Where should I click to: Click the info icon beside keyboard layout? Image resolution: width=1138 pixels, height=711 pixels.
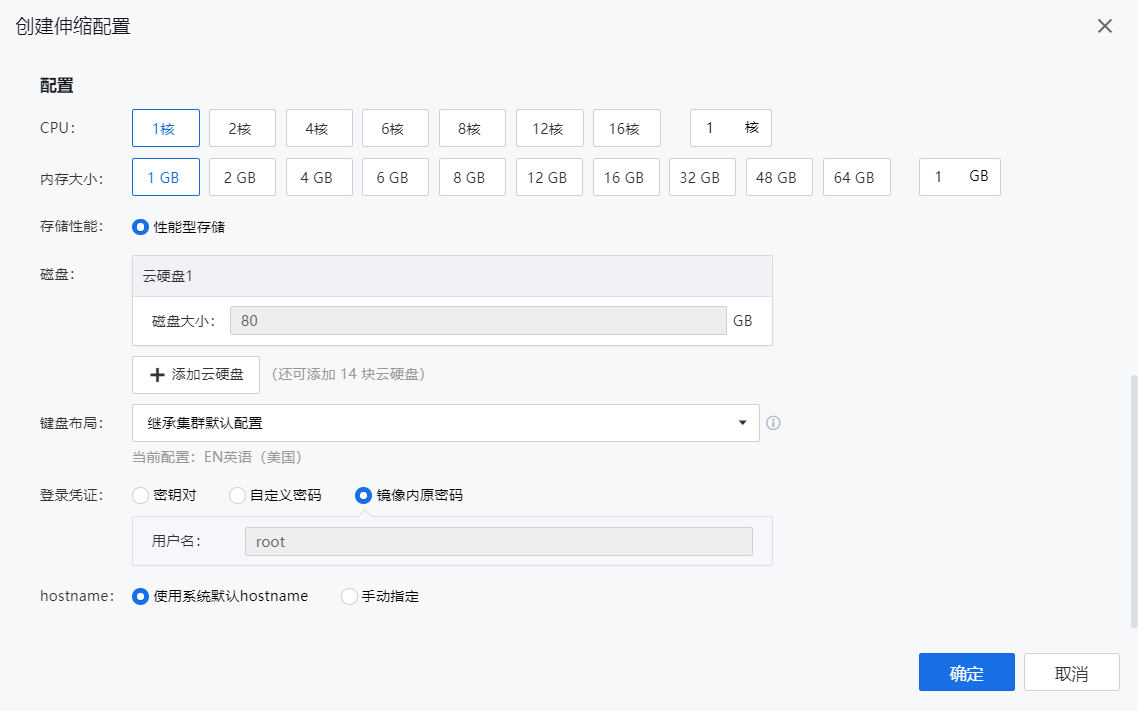tap(773, 423)
